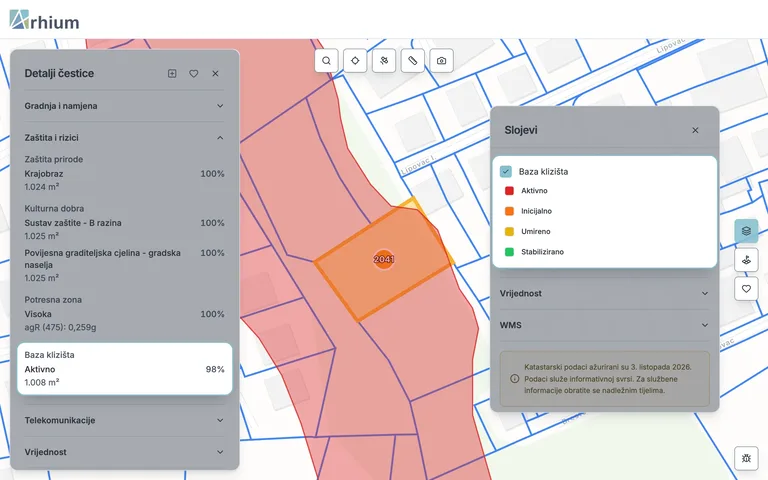
Task: Click the red Aktivno legend swatch
Action: [509, 191]
